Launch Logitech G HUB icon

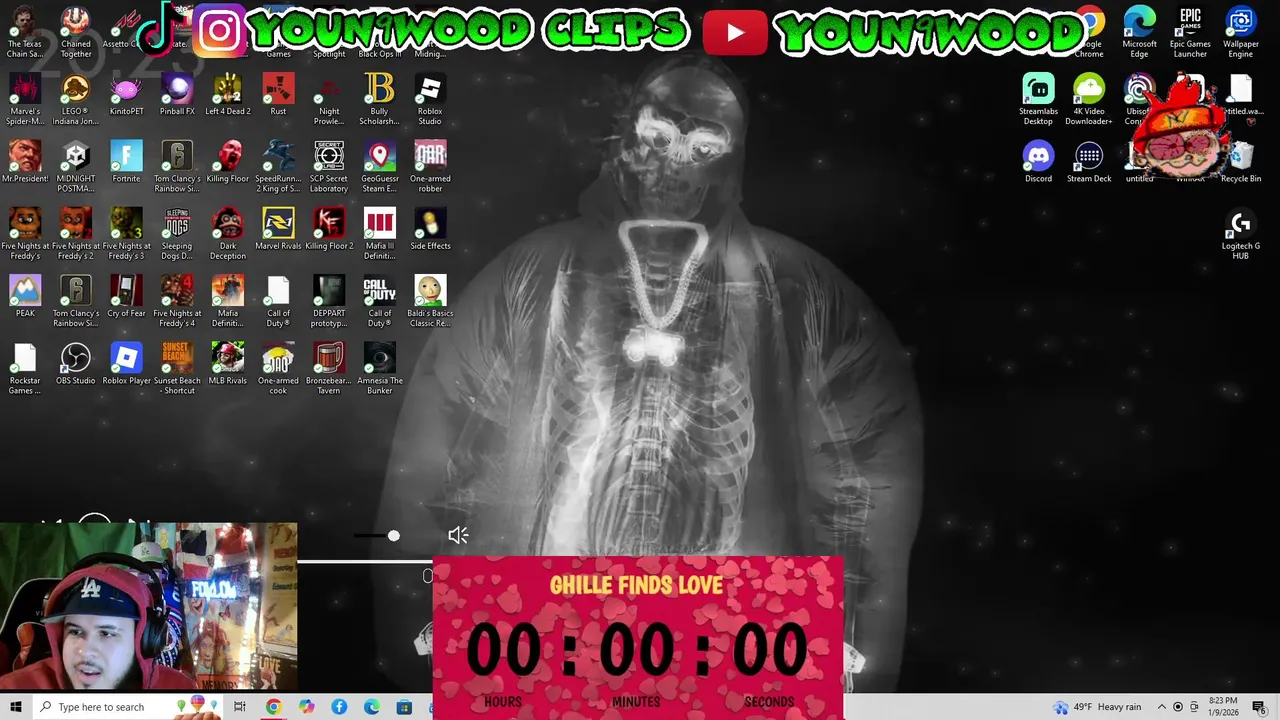pyautogui.click(x=1241, y=236)
